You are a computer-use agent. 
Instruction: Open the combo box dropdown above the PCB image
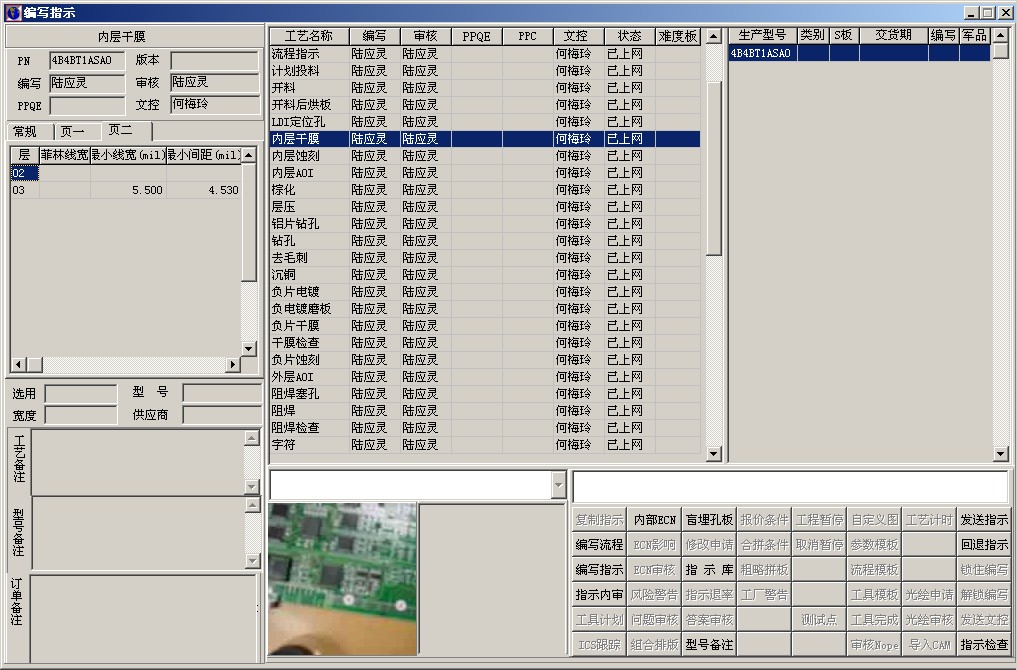[x=558, y=485]
